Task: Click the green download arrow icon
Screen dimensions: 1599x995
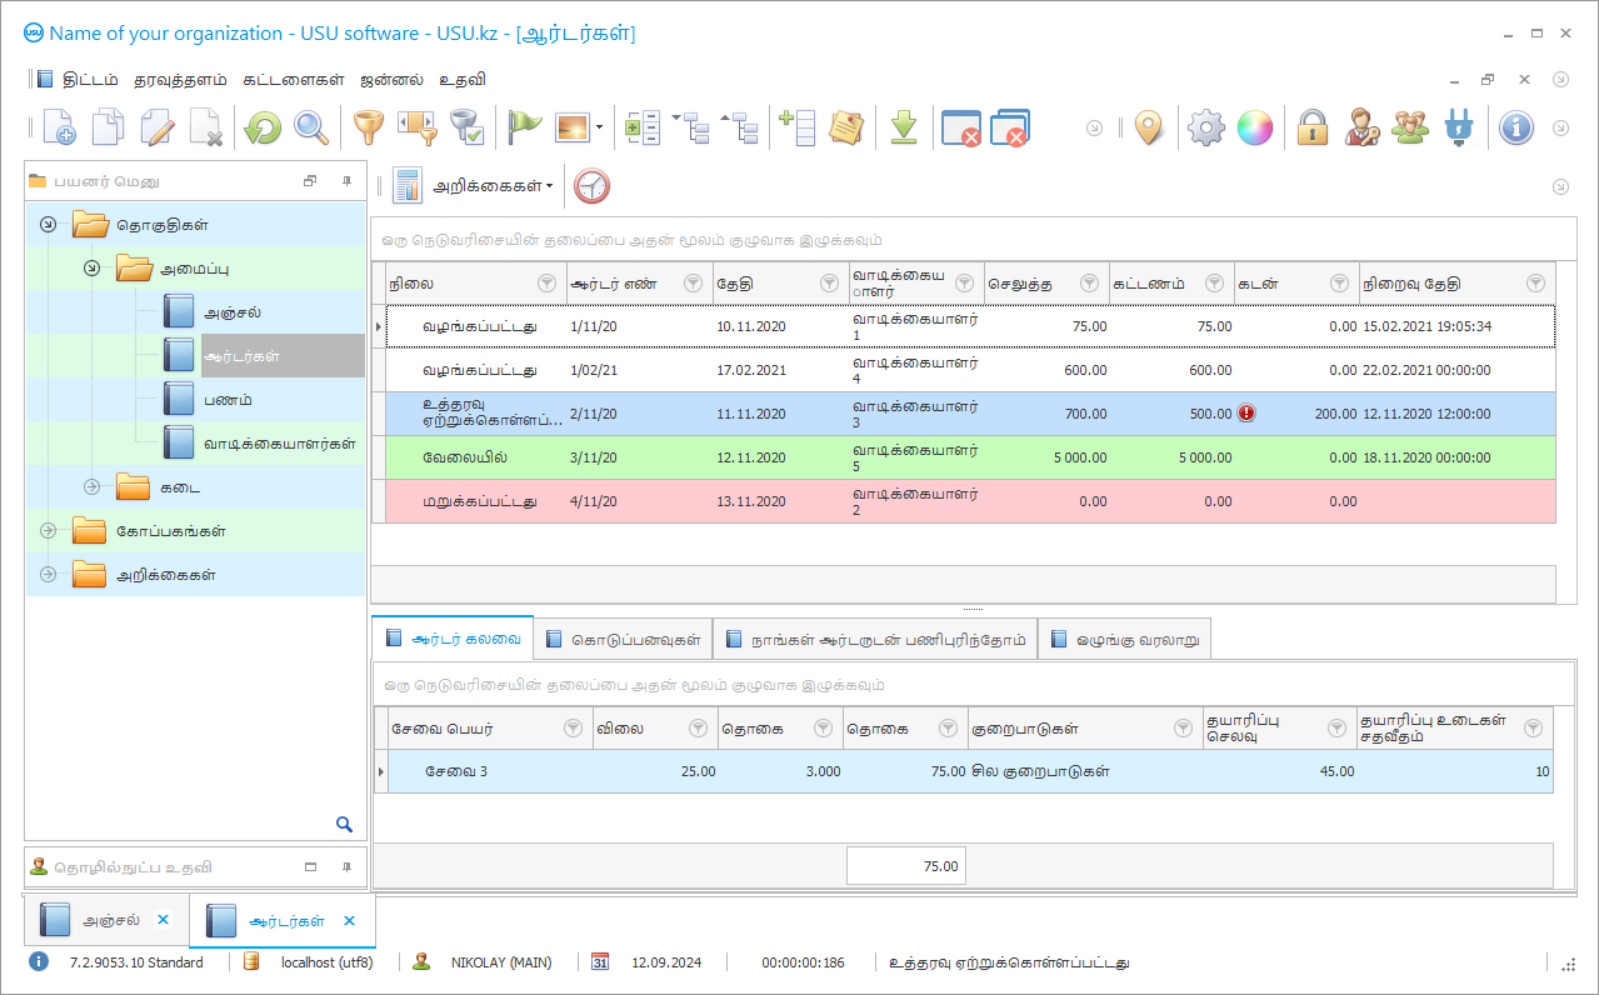Action: coord(904,128)
